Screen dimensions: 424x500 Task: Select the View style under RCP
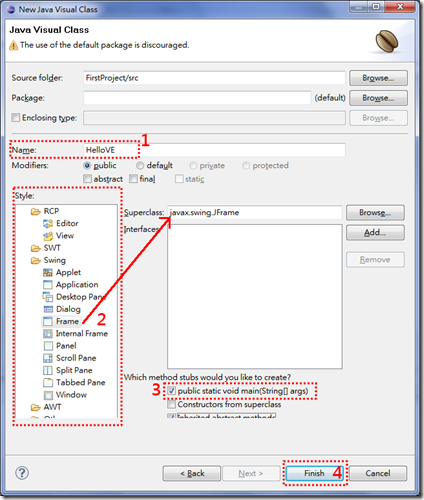[65, 236]
